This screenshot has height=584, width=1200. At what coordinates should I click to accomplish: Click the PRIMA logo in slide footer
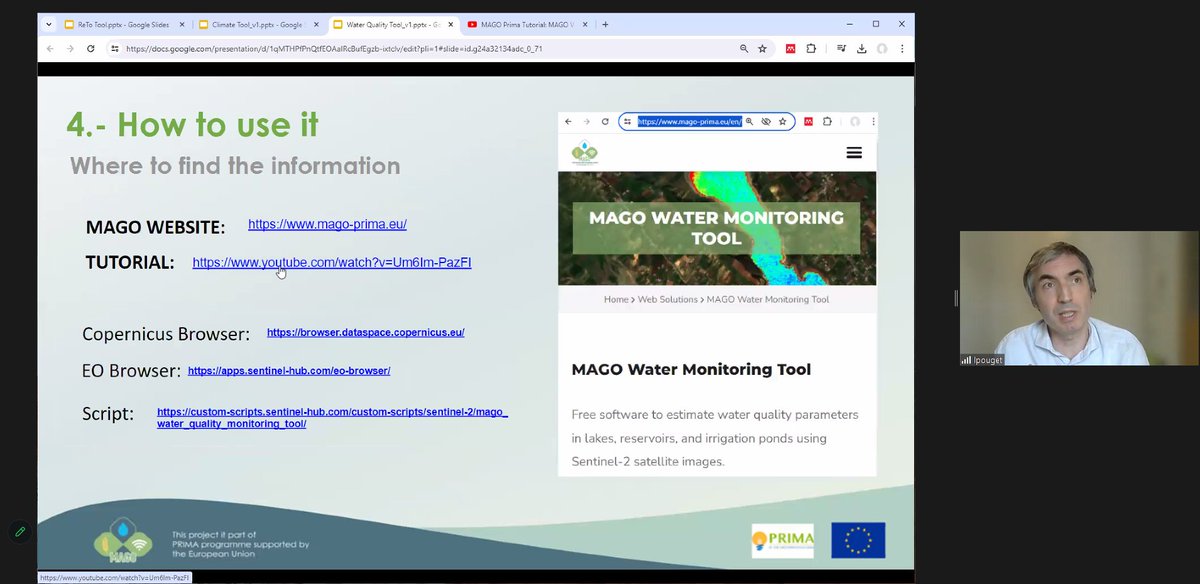(783, 541)
